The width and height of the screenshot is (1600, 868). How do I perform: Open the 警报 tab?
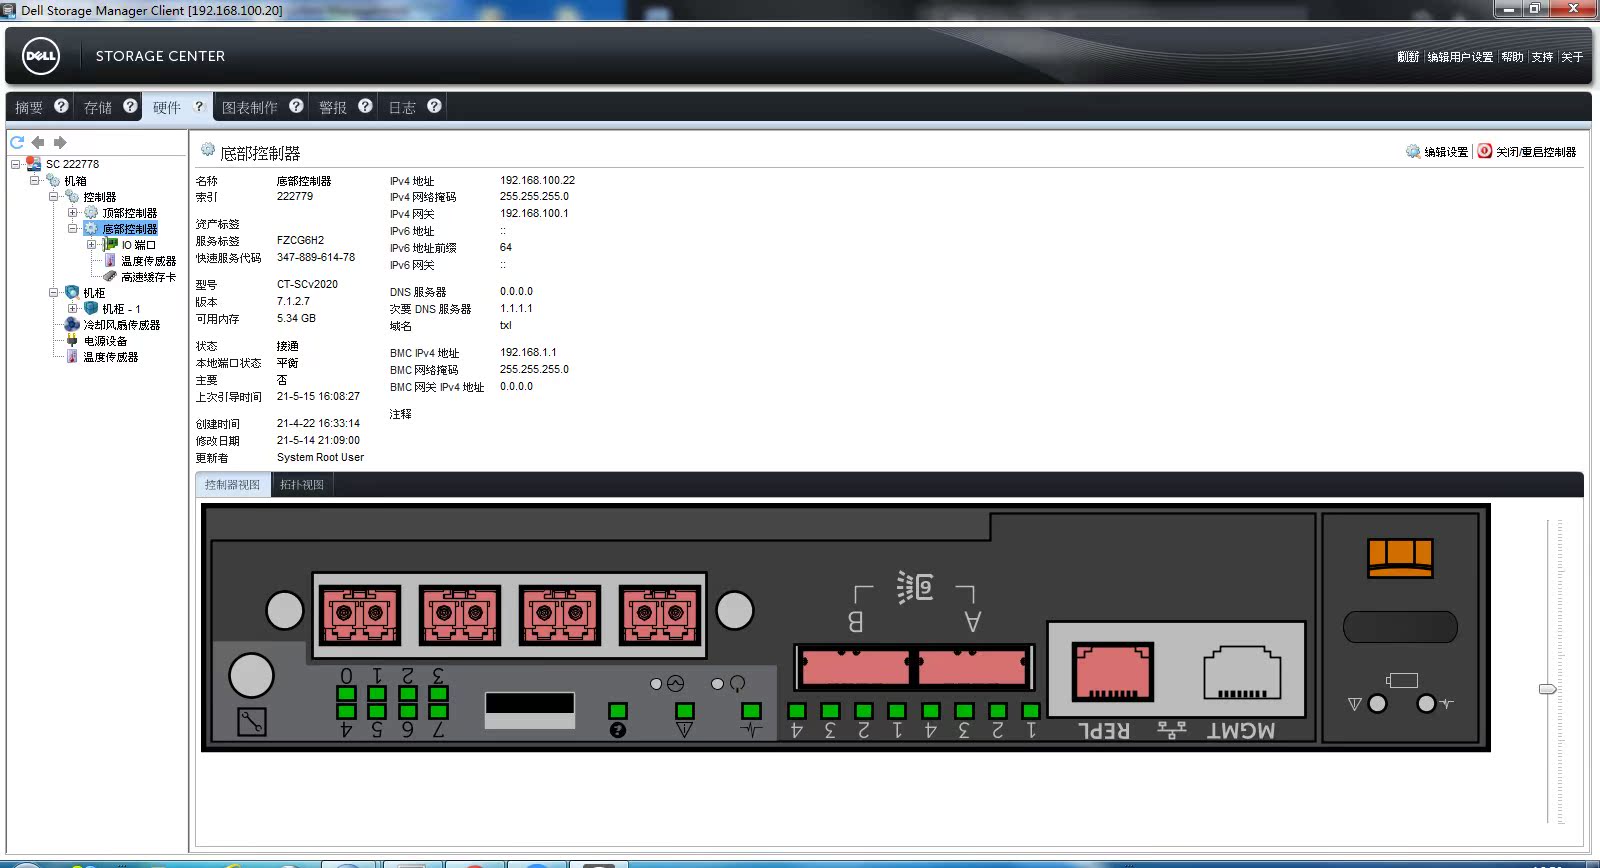(333, 107)
